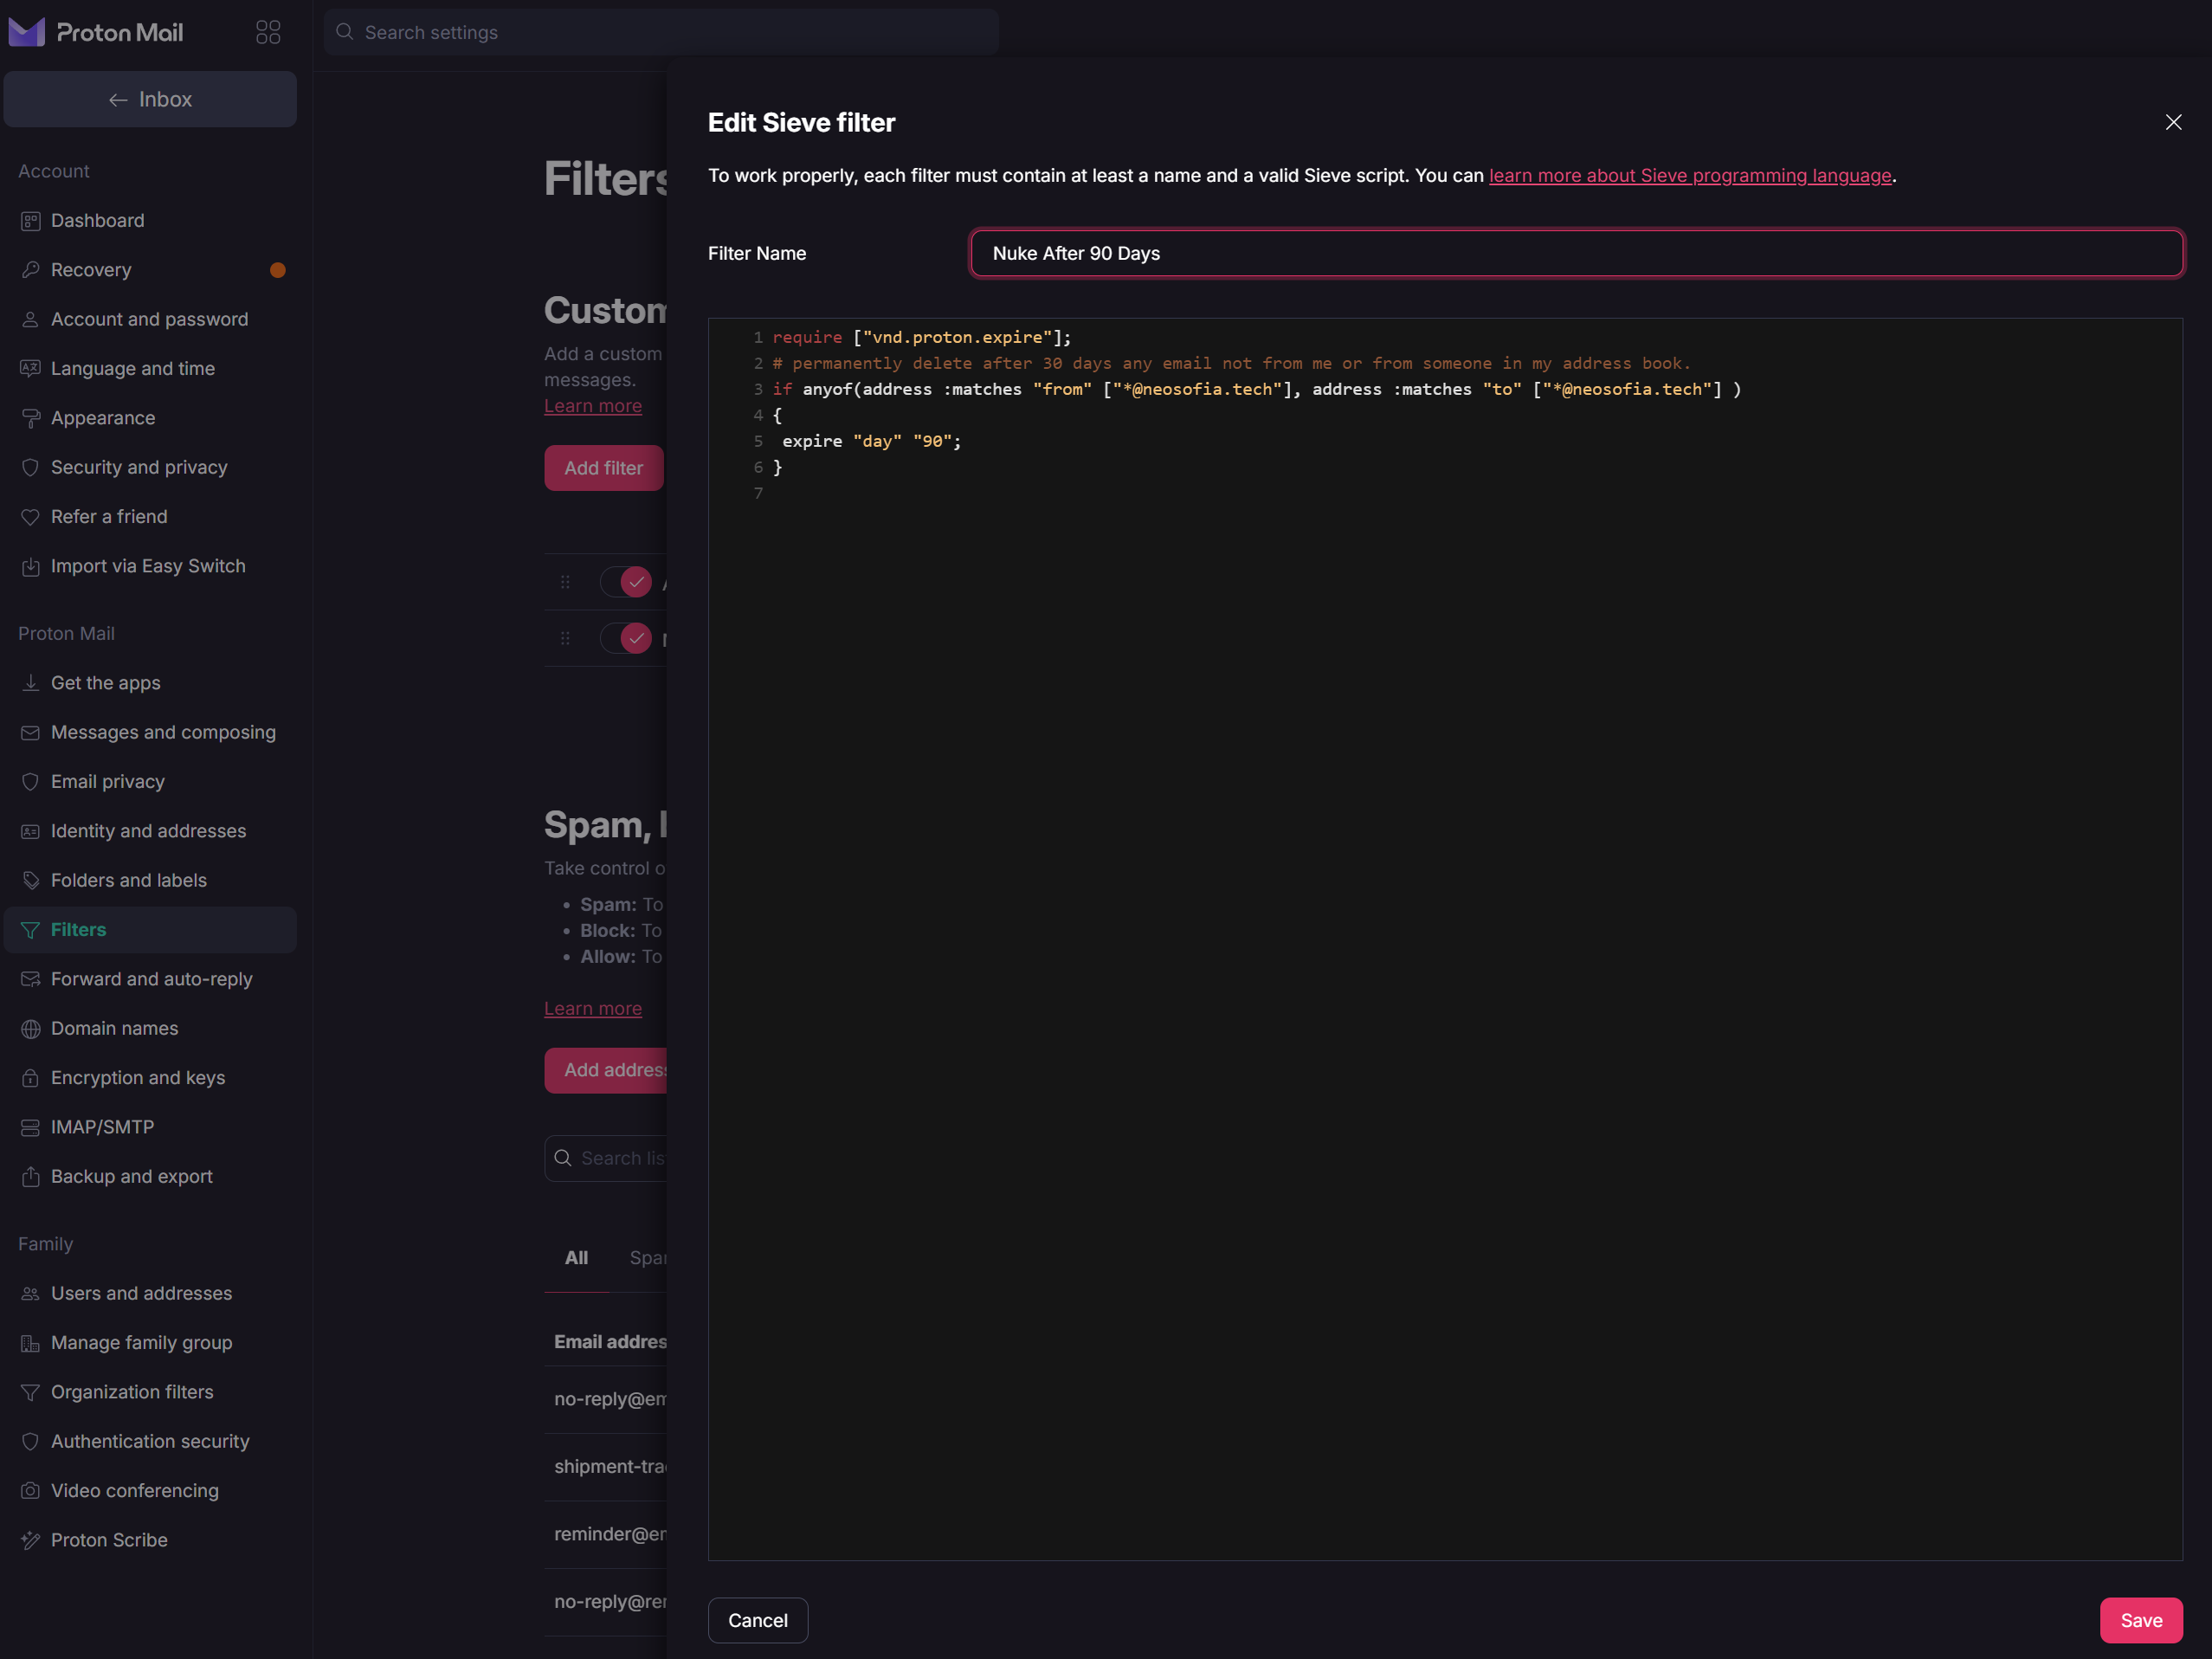Screen dimensions: 2212x1659
Task: Open Proton Scribe settings
Action: coord(150,1540)
